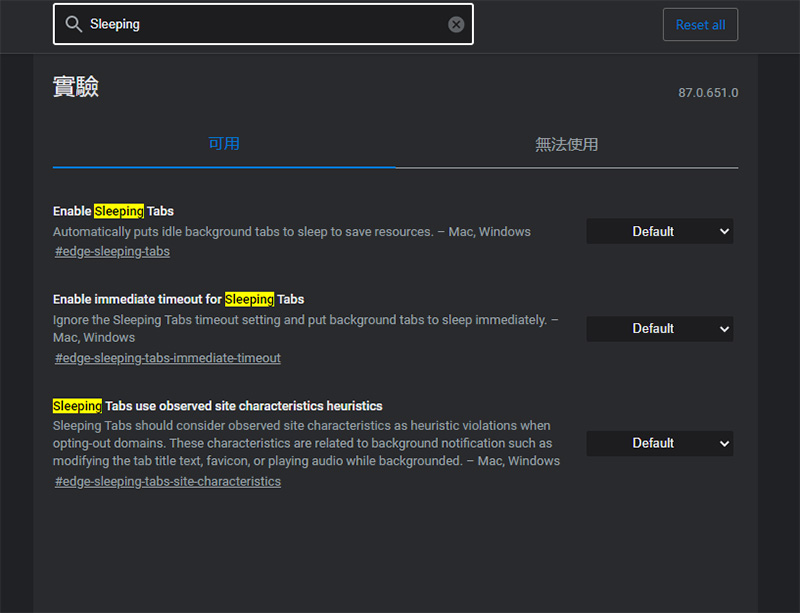Open the site characteristics heuristics Default dropdown
800x613 pixels.
click(659, 443)
